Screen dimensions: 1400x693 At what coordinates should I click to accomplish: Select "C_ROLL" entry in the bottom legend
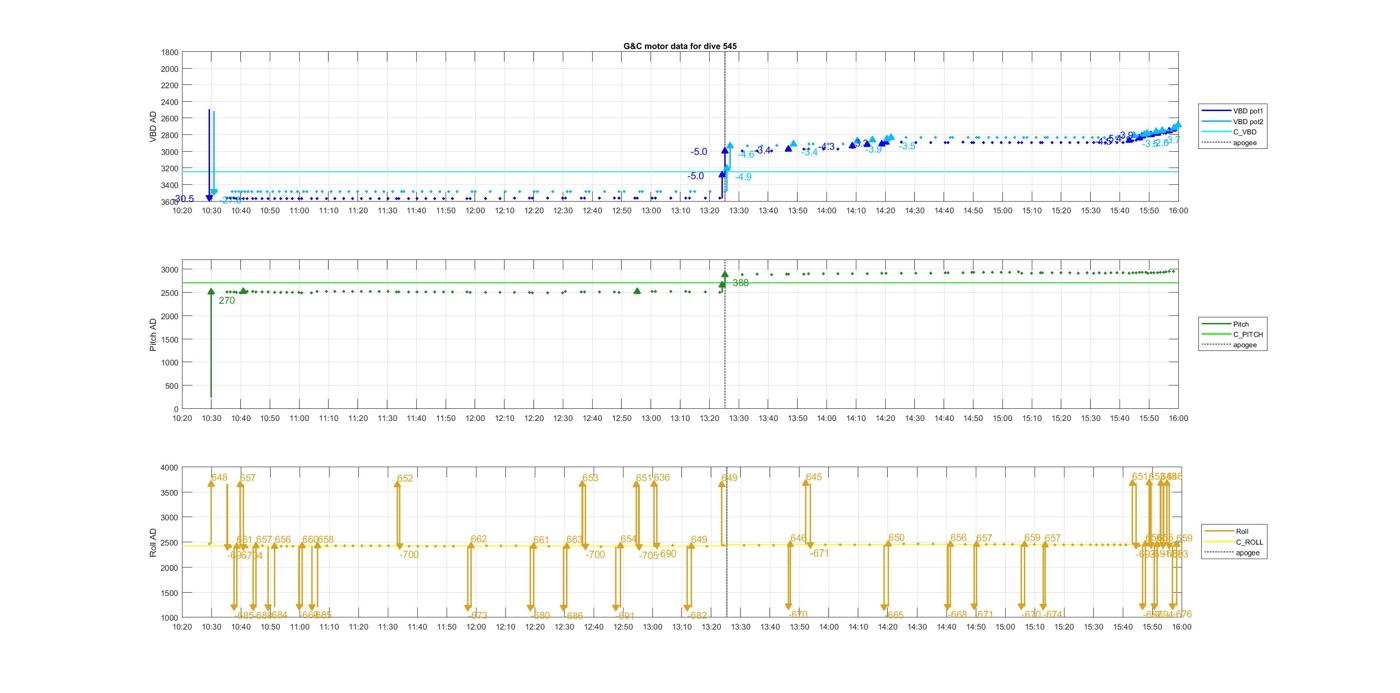1249,542
